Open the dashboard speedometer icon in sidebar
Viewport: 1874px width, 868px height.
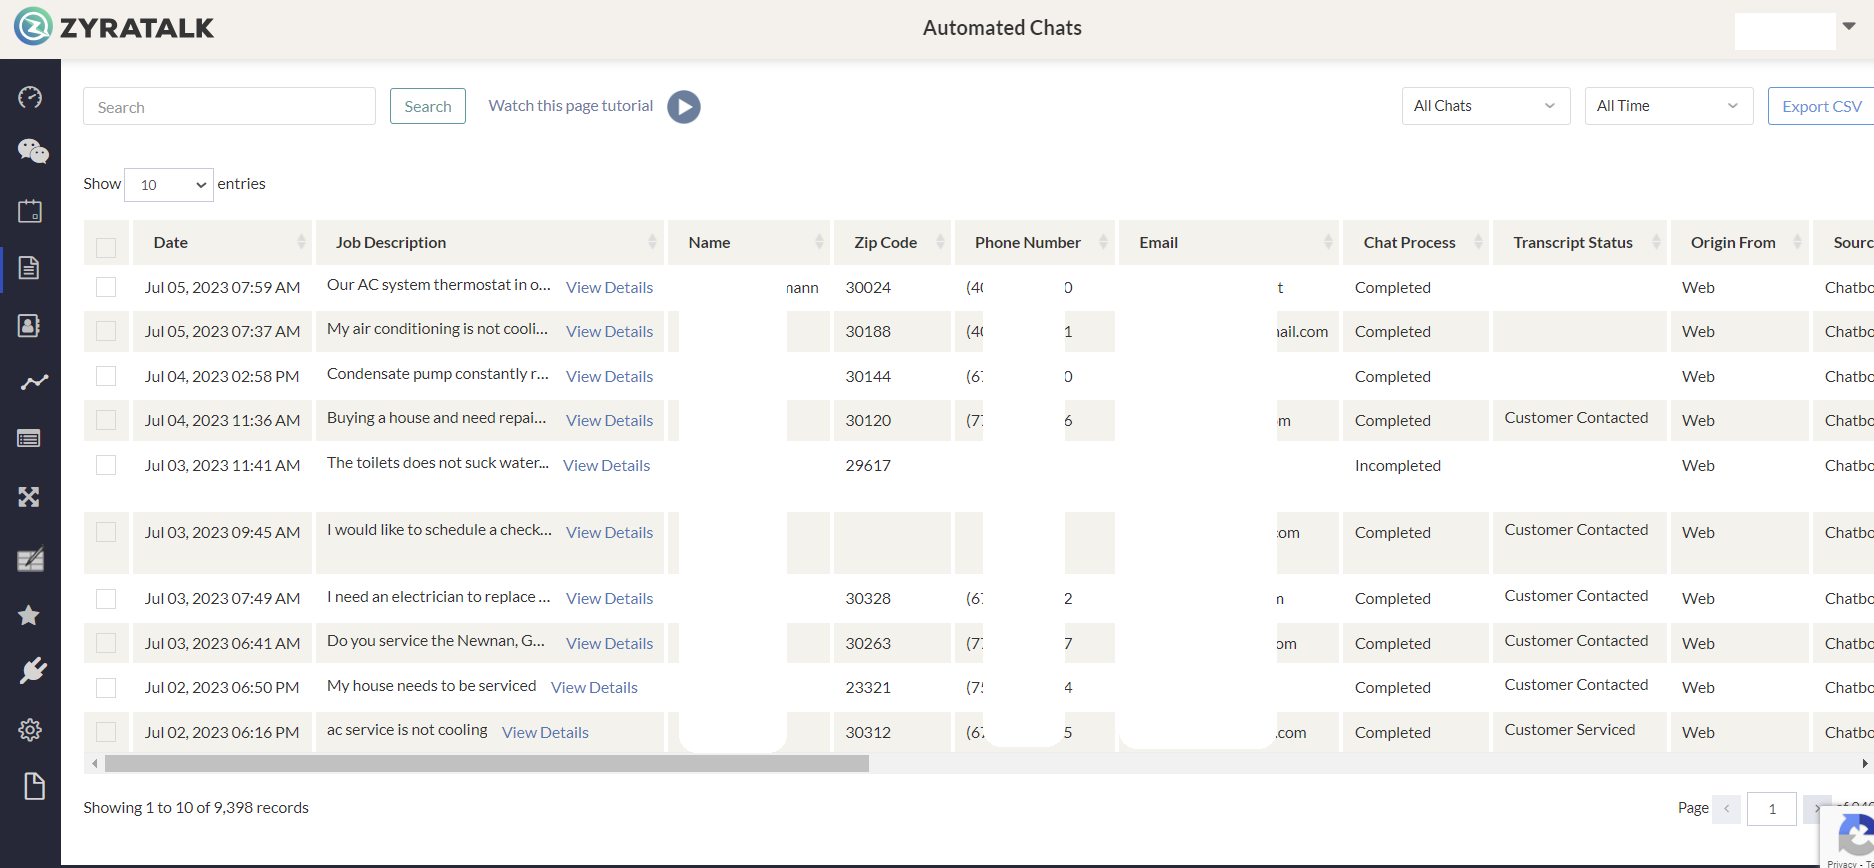30,97
